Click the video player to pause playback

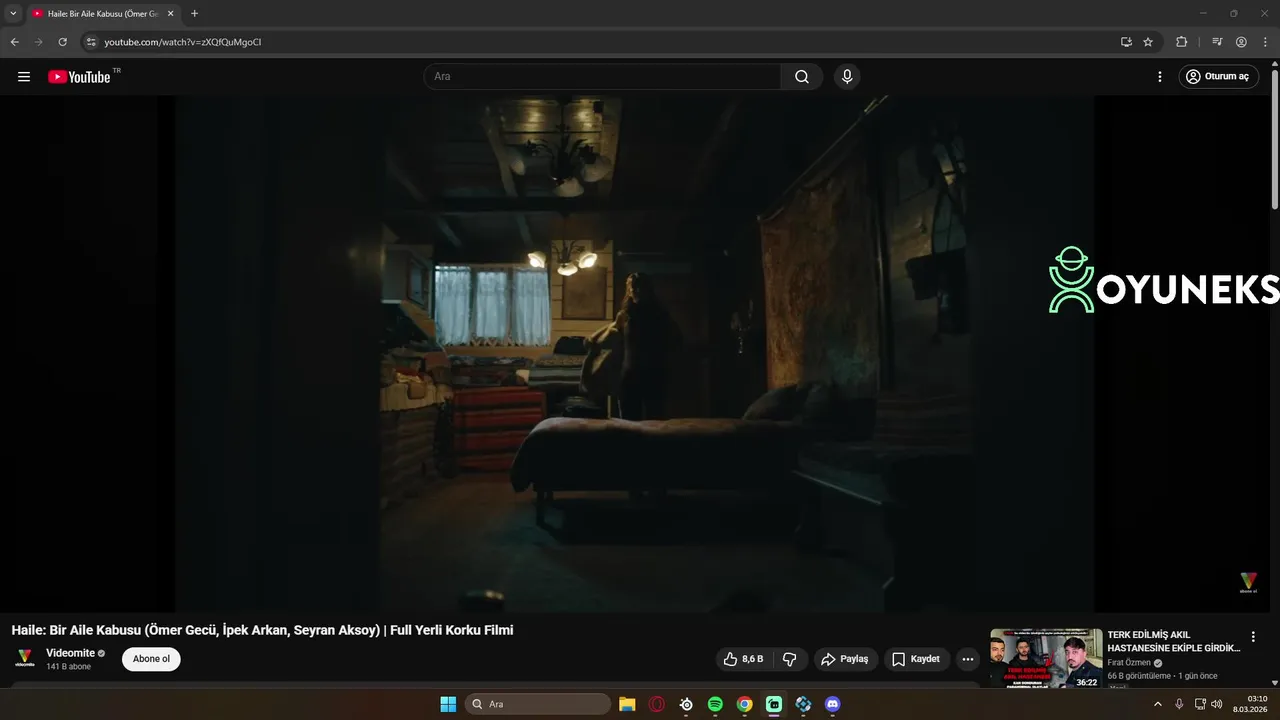[635, 353]
